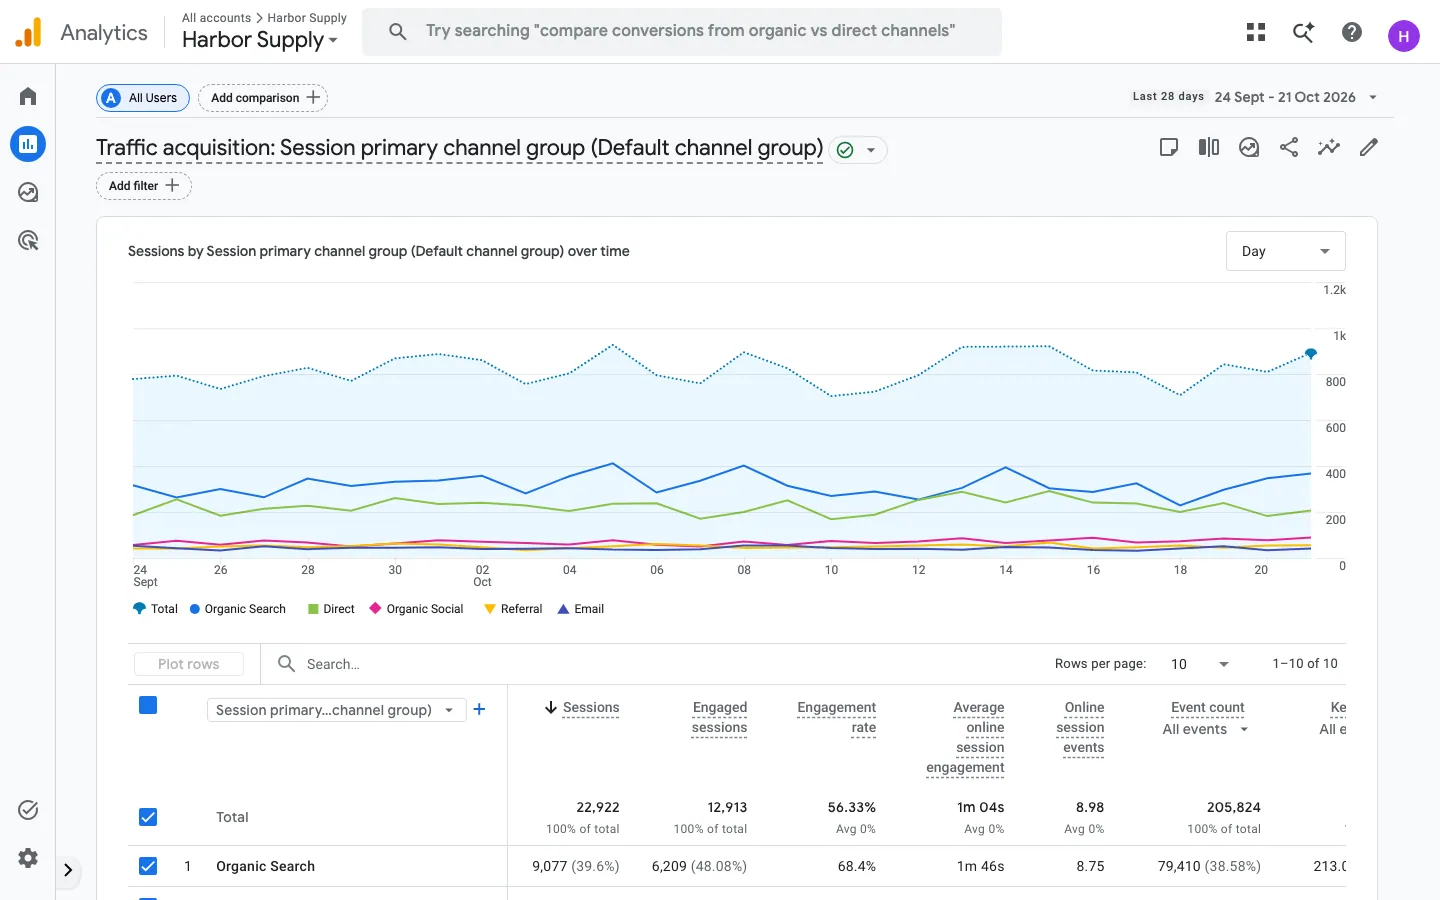Open the date range dropdown
Image resolution: width=1440 pixels, height=900 pixels.
[x=1298, y=97]
